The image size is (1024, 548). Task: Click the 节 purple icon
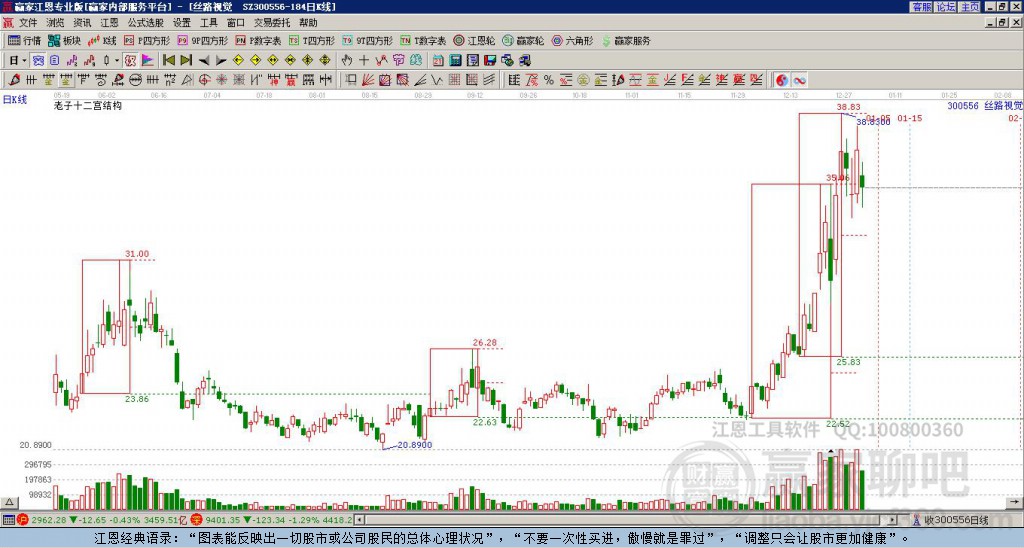coord(398,60)
